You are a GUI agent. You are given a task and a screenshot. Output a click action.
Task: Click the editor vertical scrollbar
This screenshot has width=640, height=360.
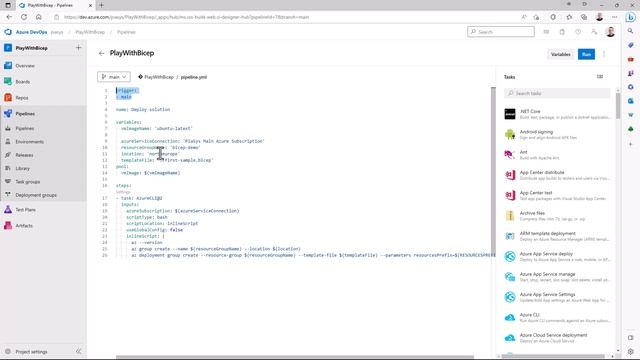493,171
